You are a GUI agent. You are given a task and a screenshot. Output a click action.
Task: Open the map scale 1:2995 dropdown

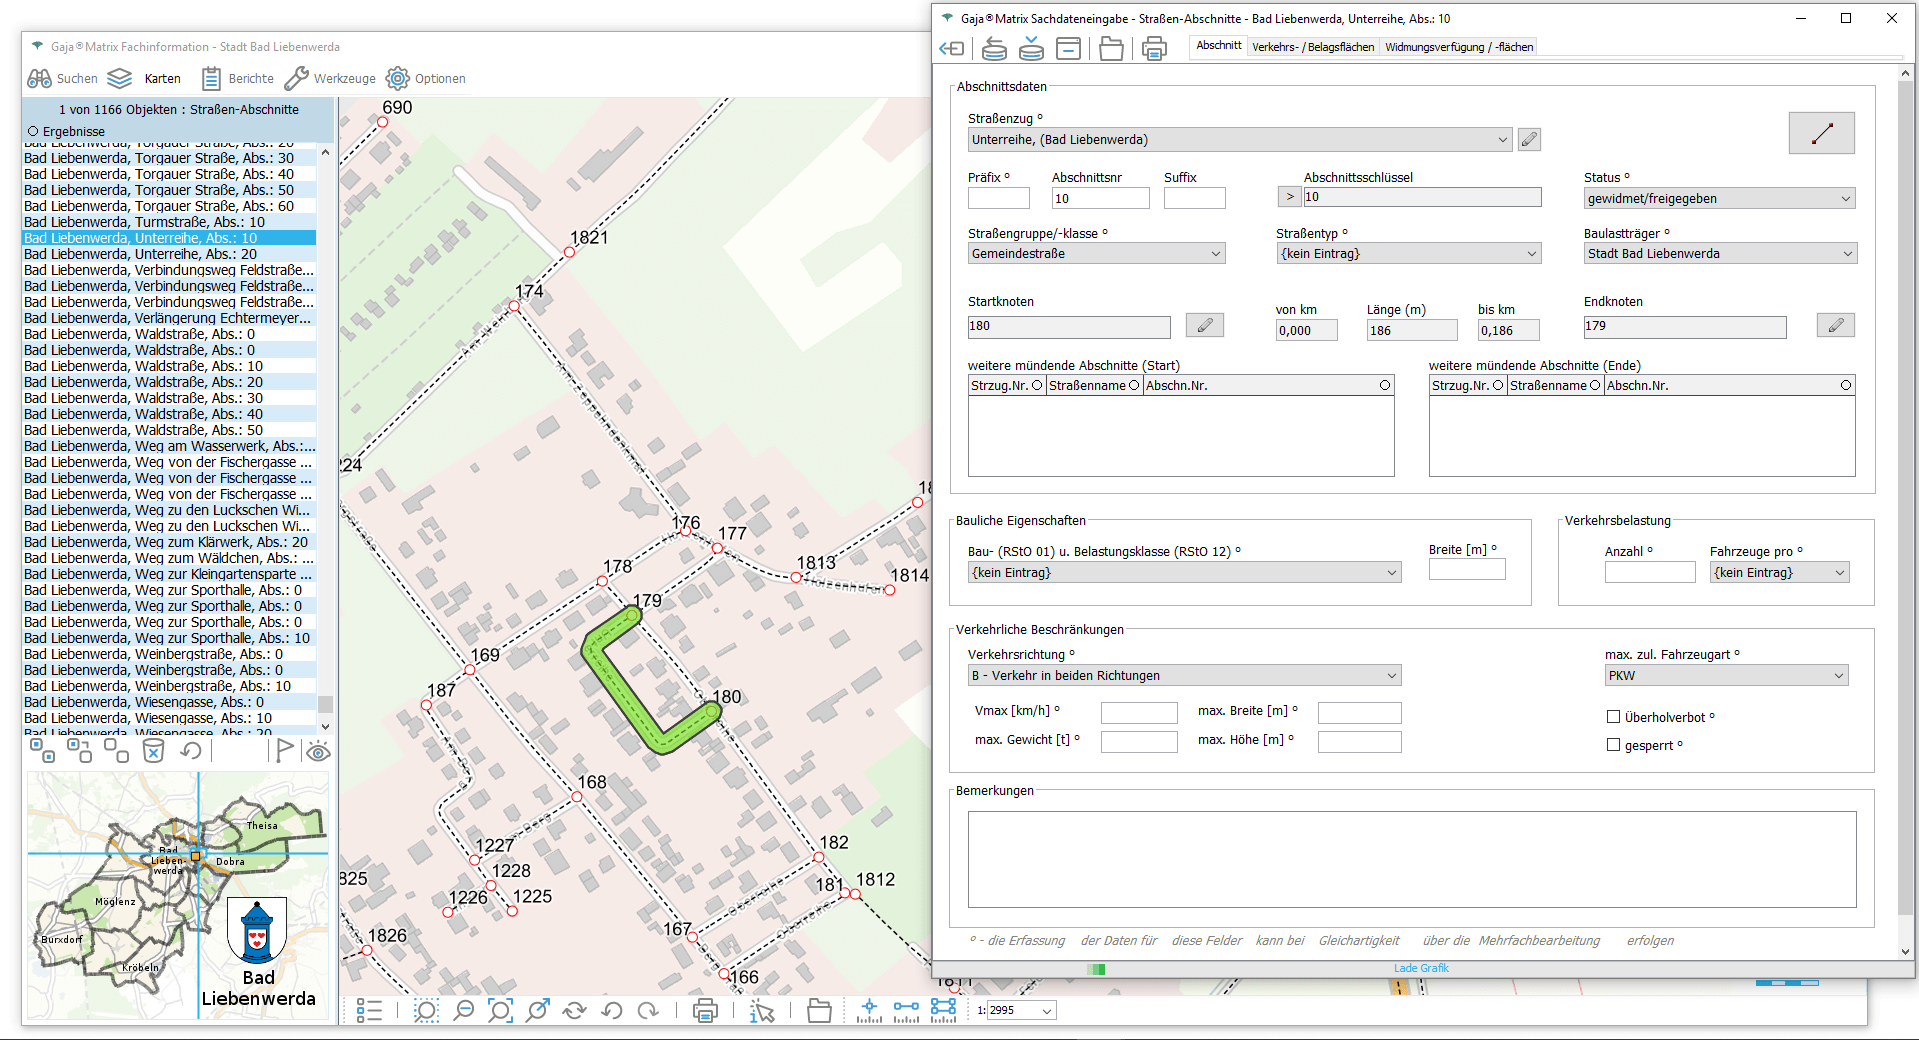[x=1046, y=1011]
